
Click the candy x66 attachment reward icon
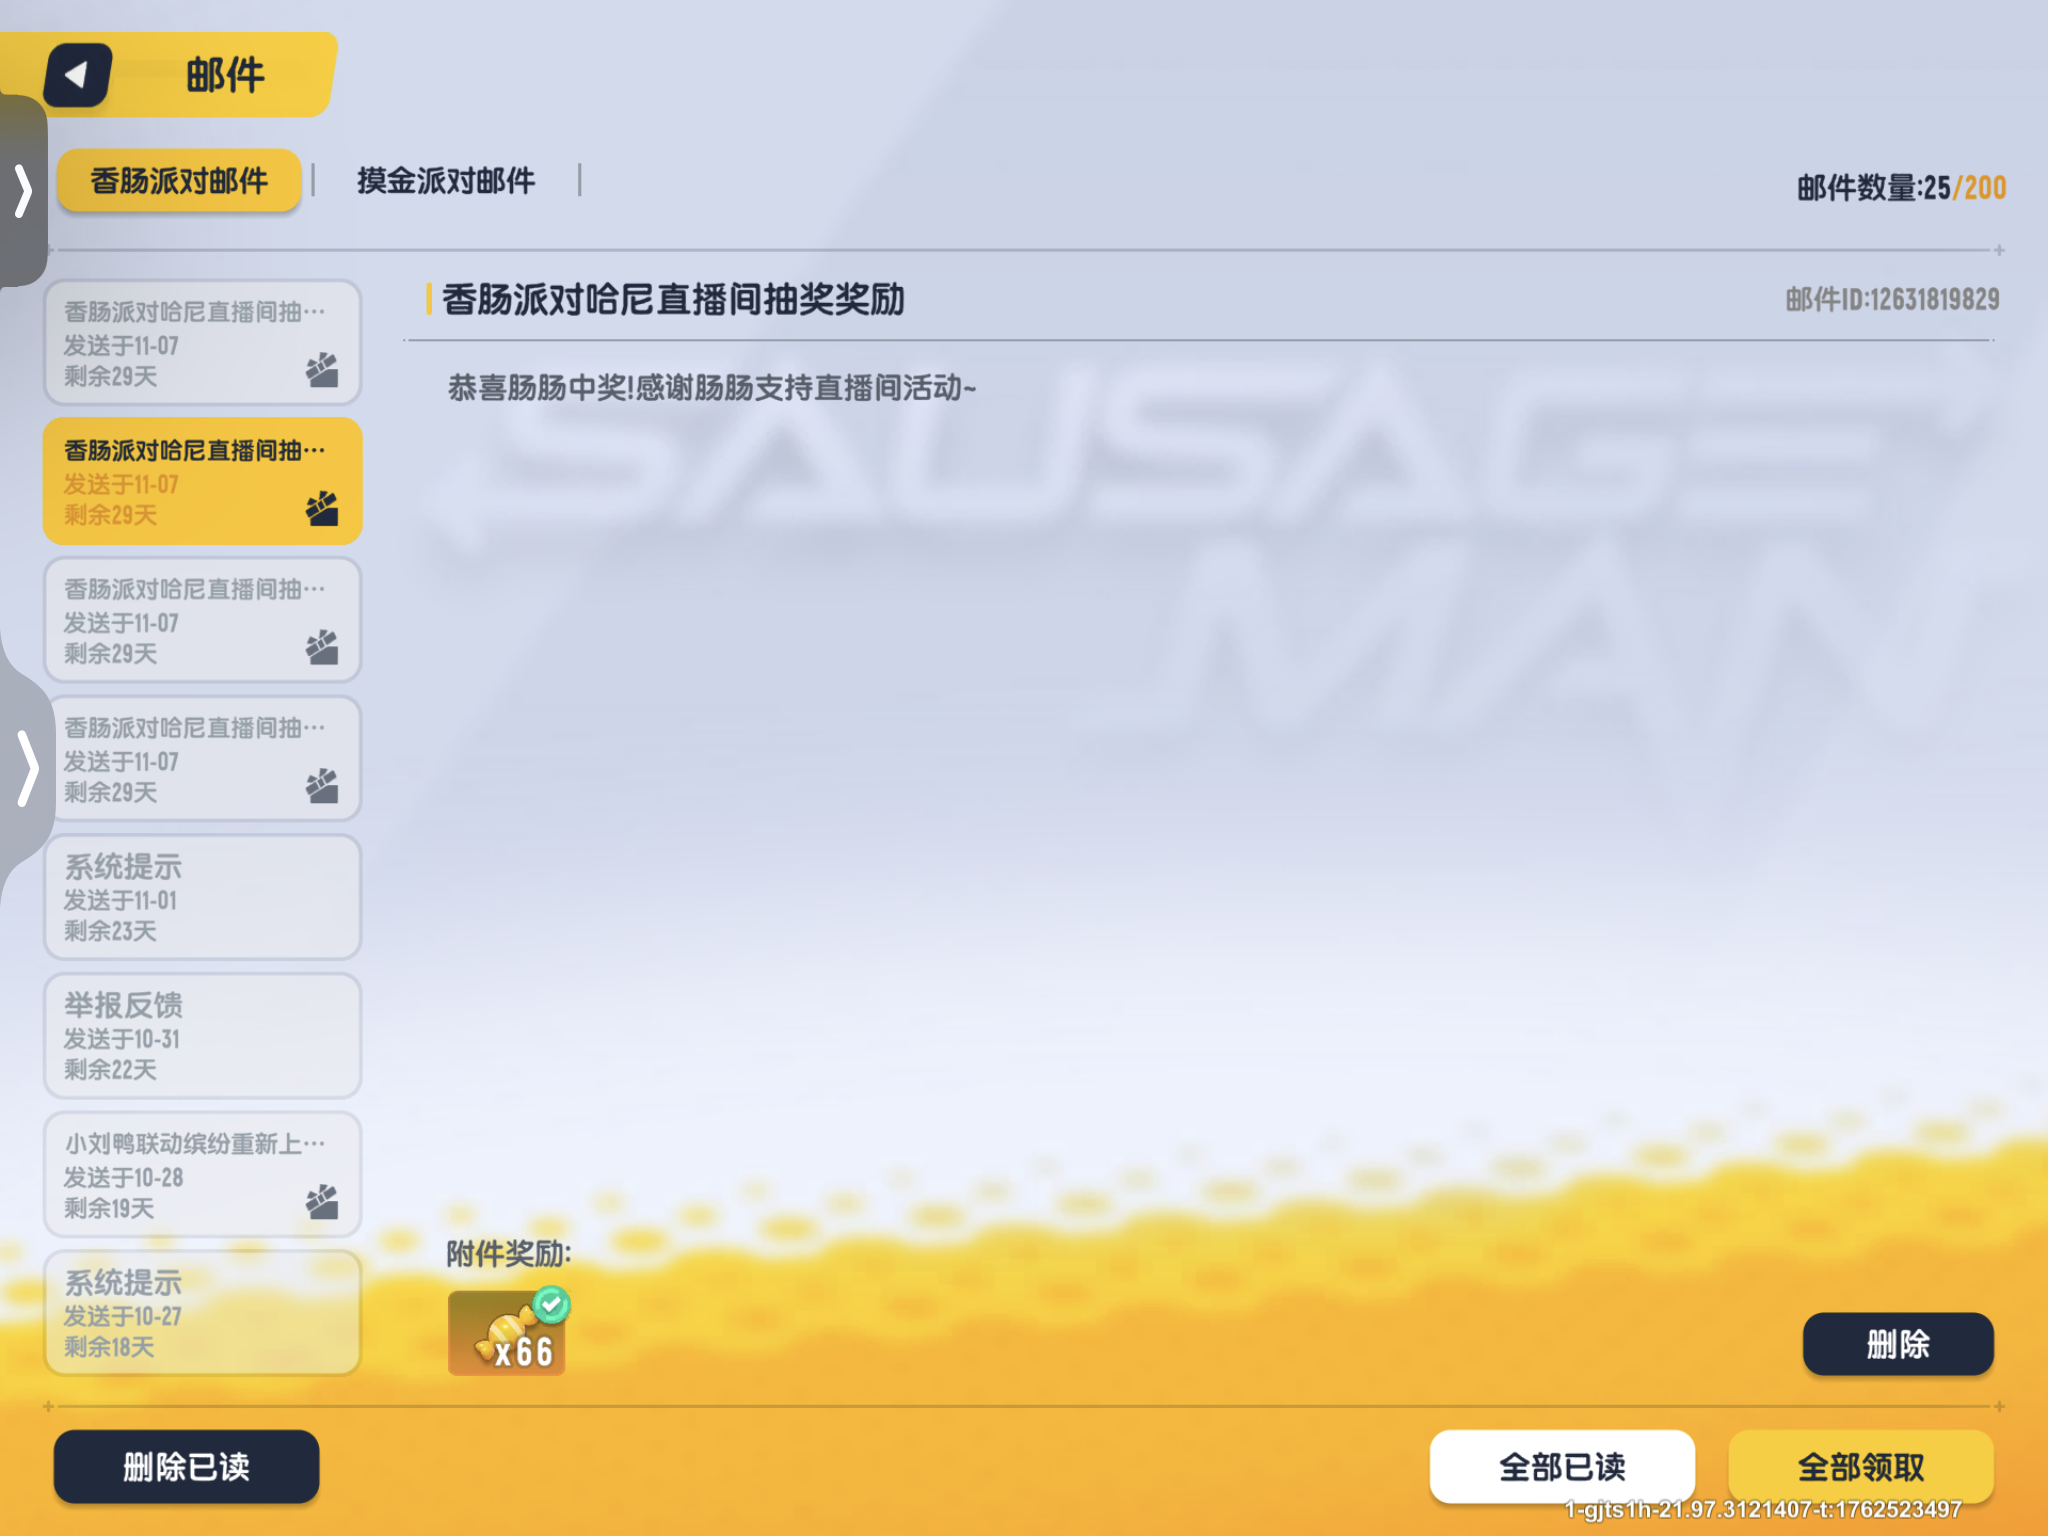[507, 1335]
